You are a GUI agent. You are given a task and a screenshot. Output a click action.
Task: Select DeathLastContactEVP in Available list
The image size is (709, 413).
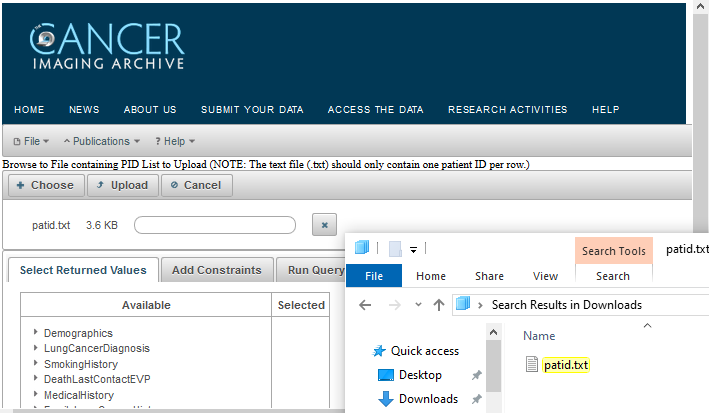point(97,379)
